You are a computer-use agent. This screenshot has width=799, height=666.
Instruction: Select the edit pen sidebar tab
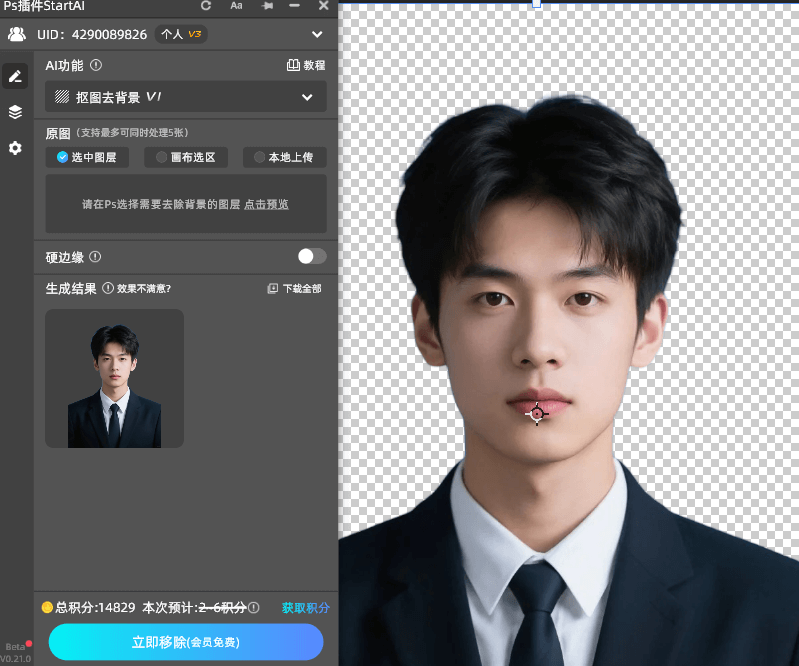pos(15,76)
